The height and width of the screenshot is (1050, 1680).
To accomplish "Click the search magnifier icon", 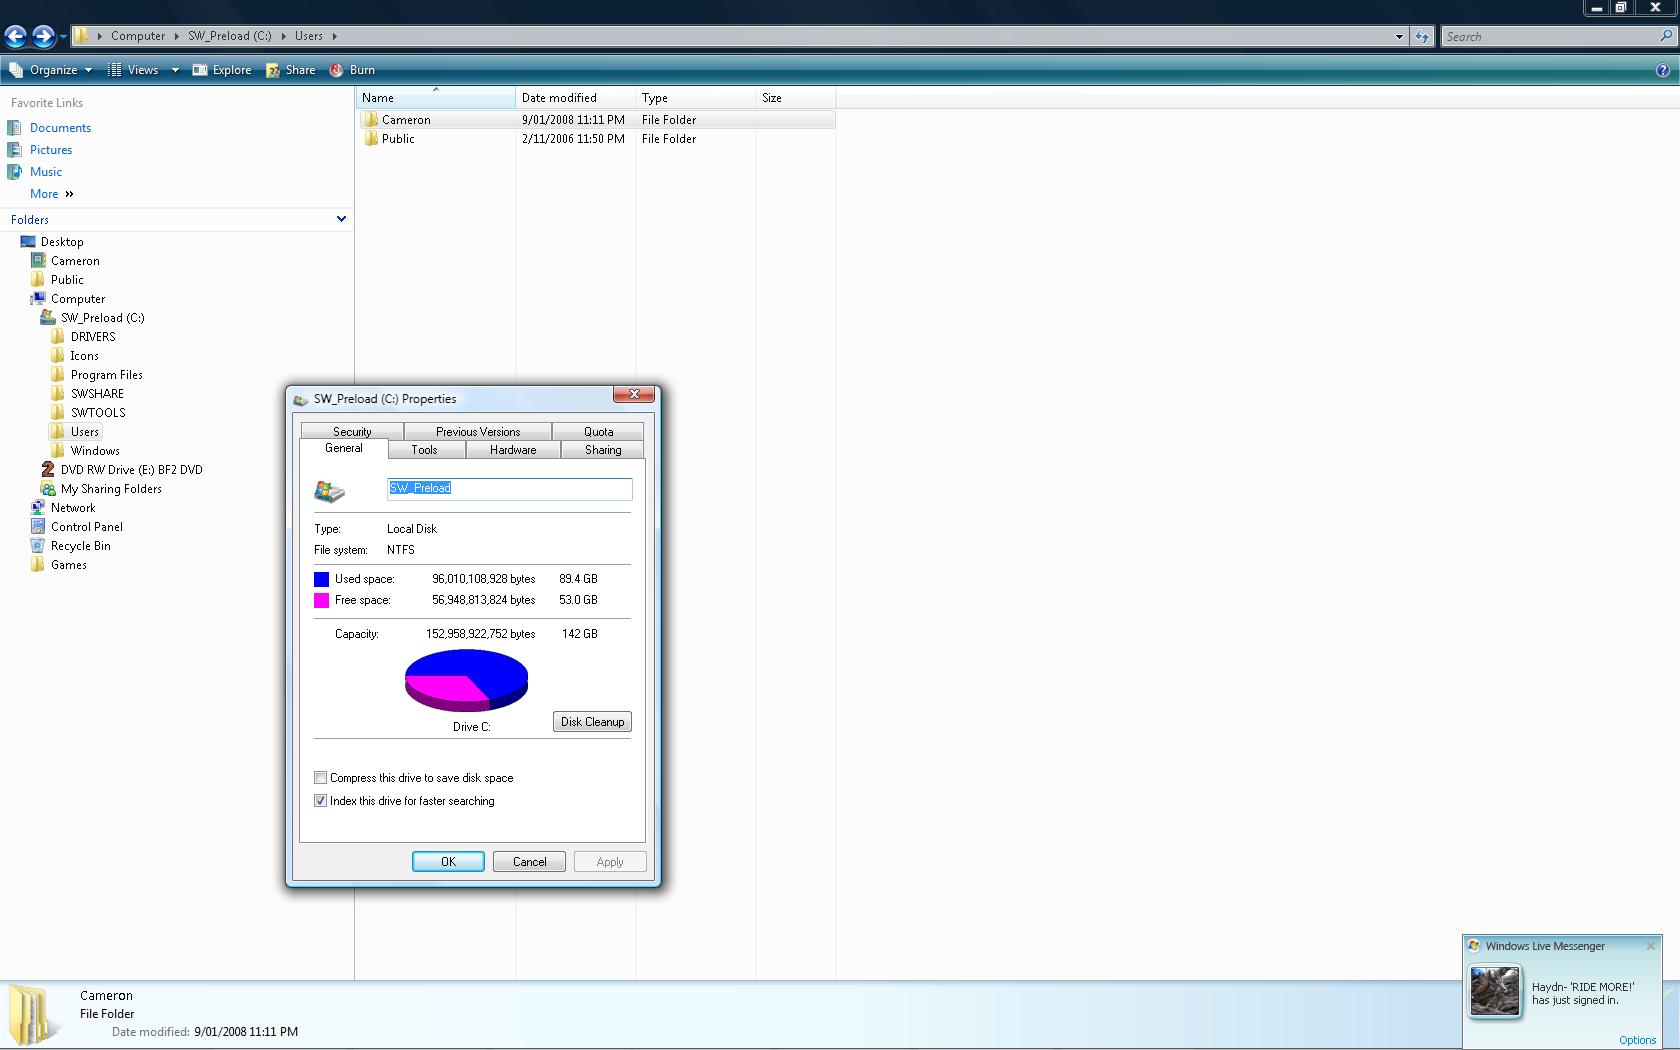I will coord(1665,36).
